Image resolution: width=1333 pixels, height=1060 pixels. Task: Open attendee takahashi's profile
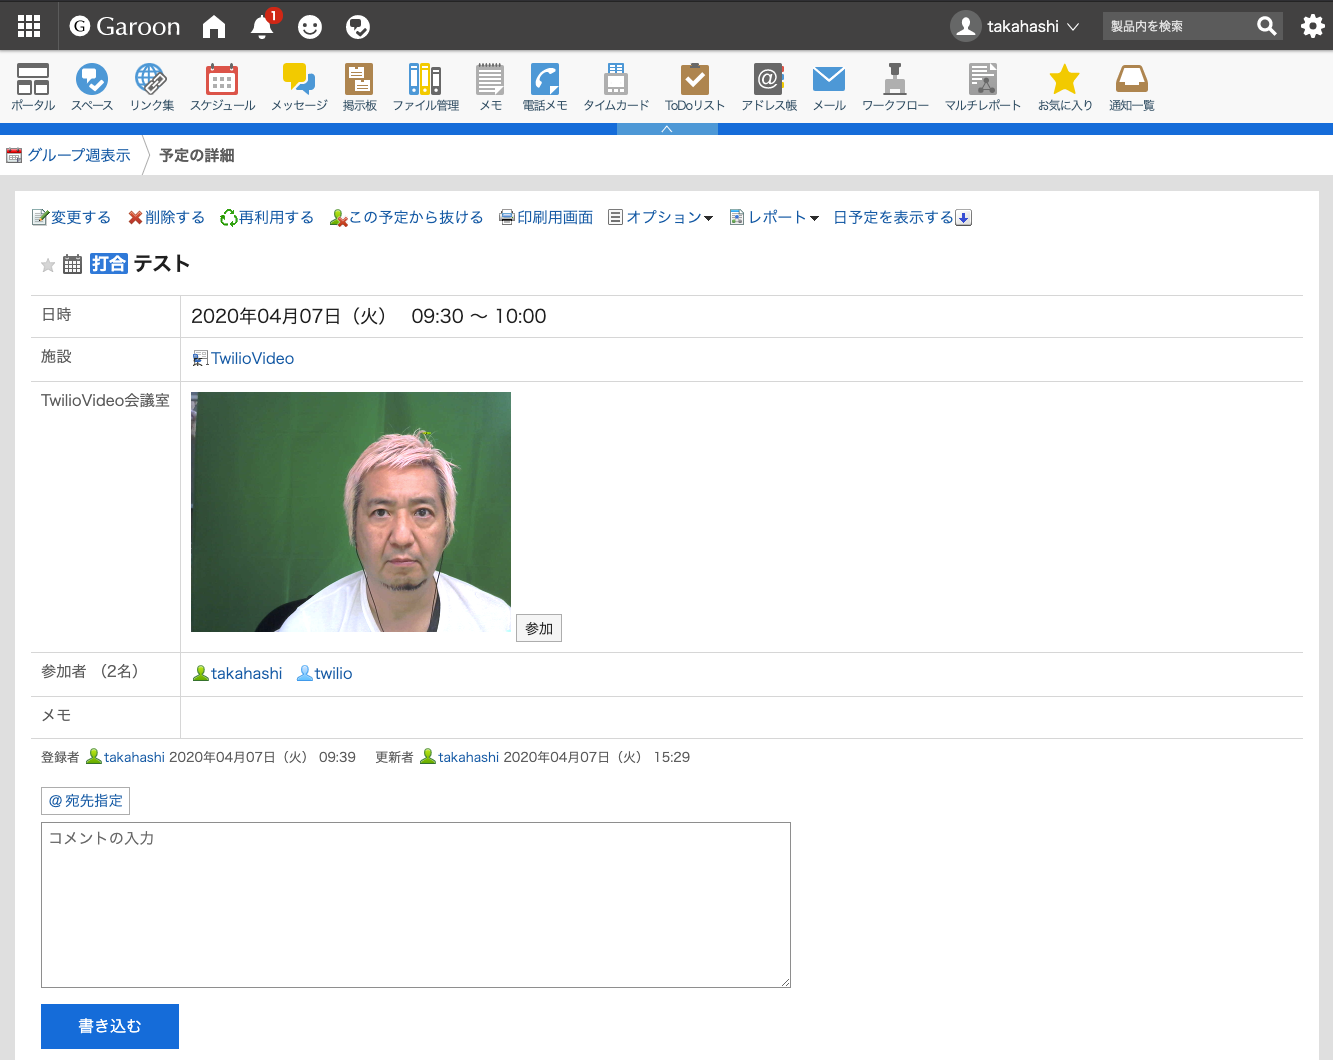click(238, 673)
